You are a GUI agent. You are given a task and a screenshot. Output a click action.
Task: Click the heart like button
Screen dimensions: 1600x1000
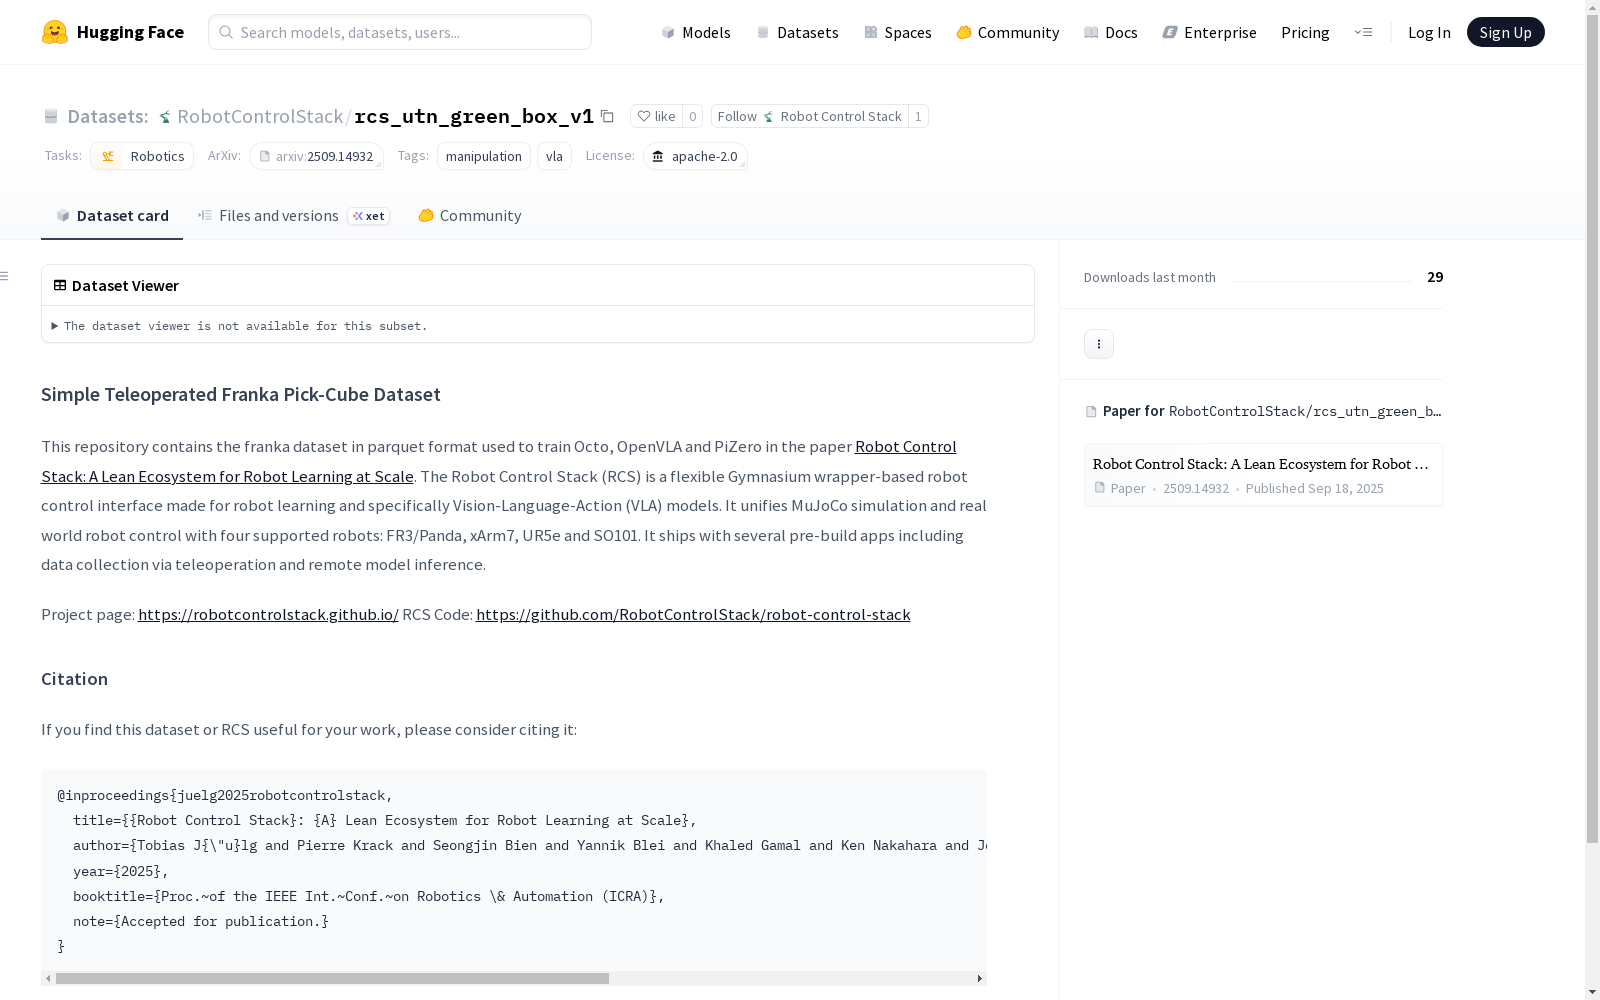(656, 116)
